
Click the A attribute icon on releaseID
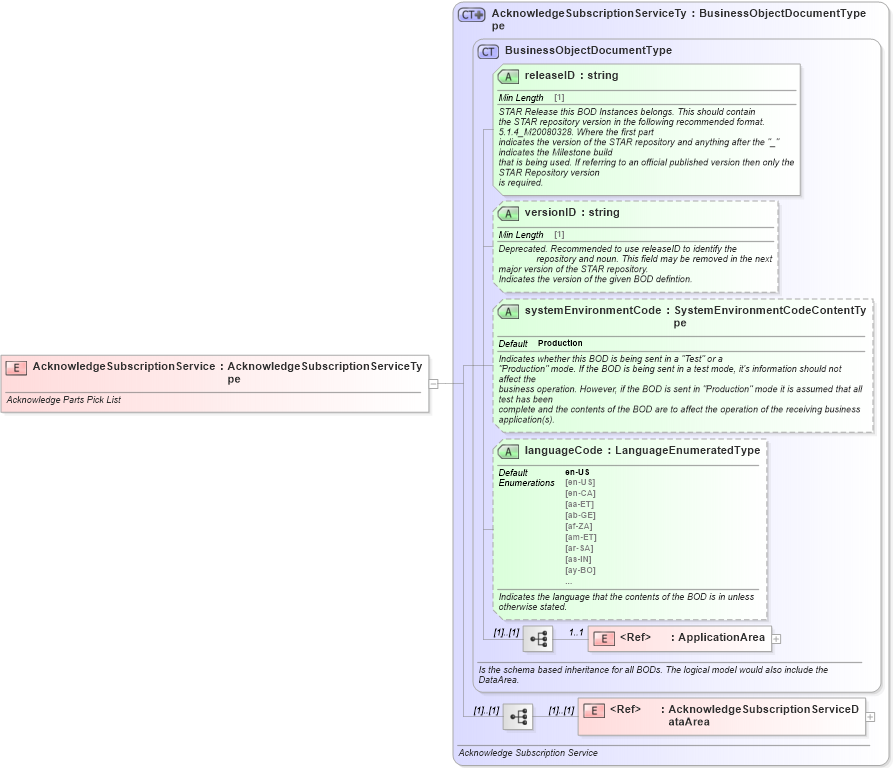[507, 75]
